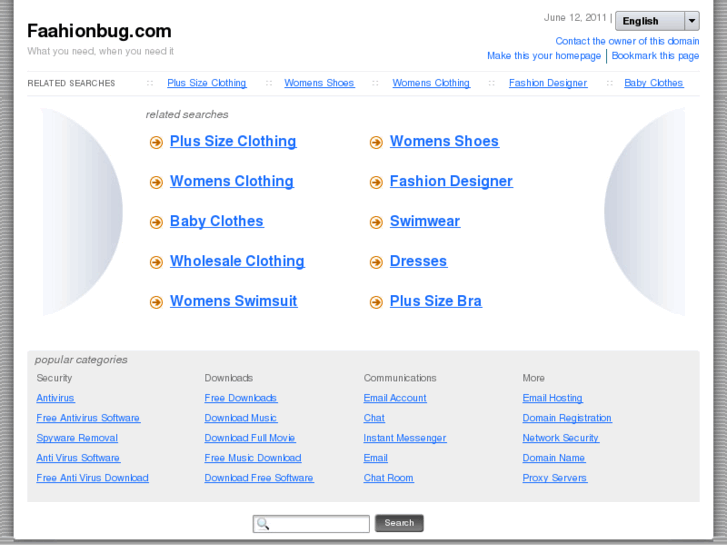
Task: Open the Chat link under Communications
Action: tap(374, 418)
